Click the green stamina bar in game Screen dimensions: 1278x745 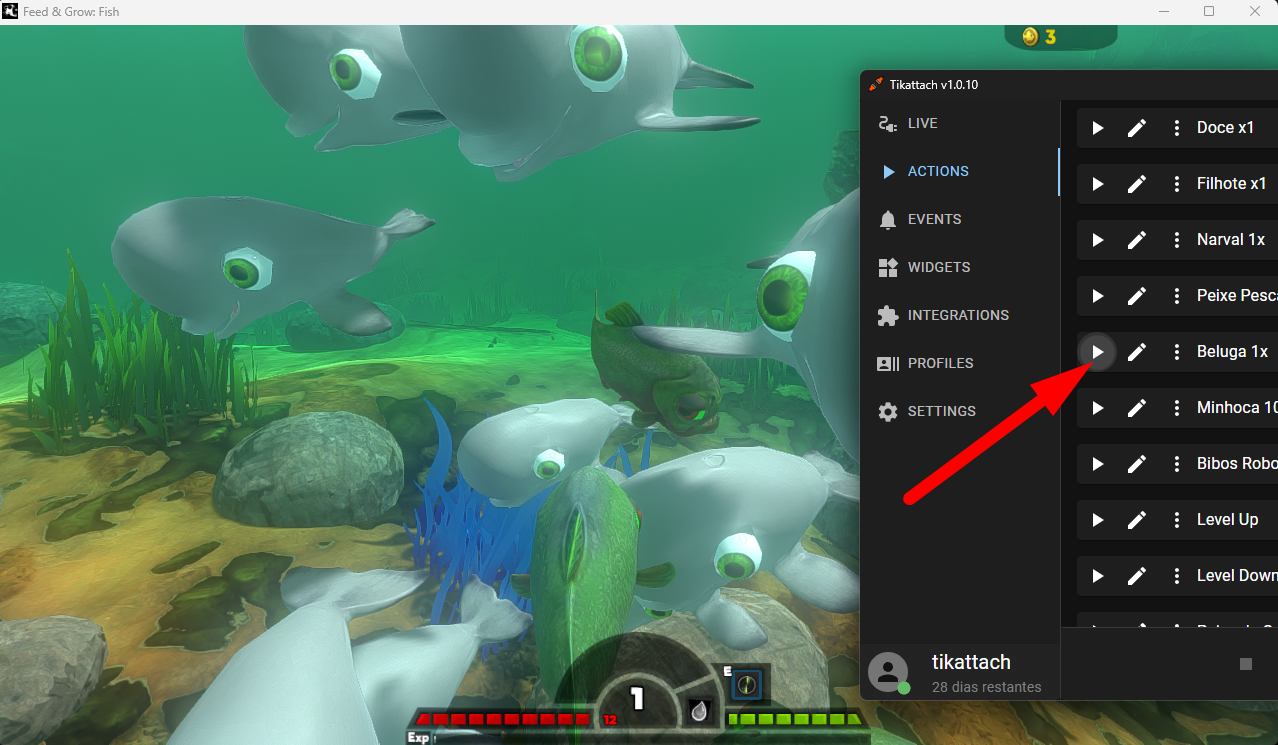coord(796,719)
